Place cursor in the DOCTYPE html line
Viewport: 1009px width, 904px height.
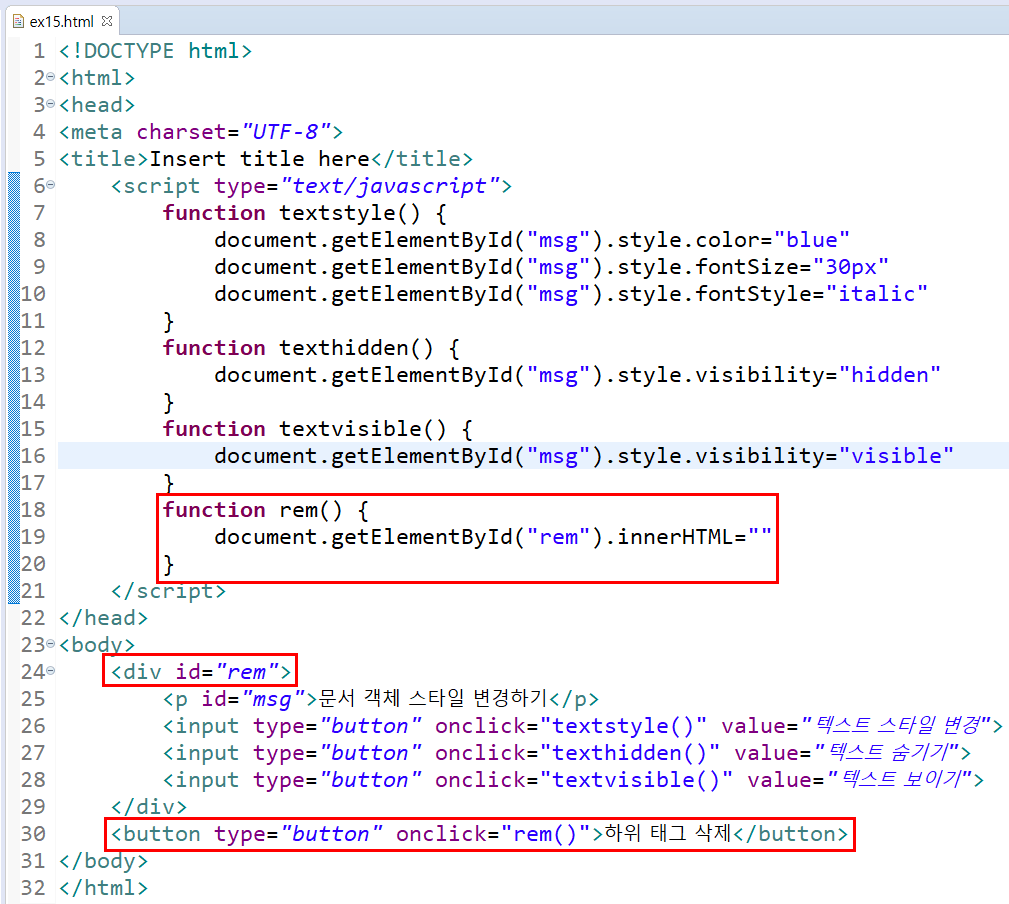pyautogui.click(x=155, y=51)
